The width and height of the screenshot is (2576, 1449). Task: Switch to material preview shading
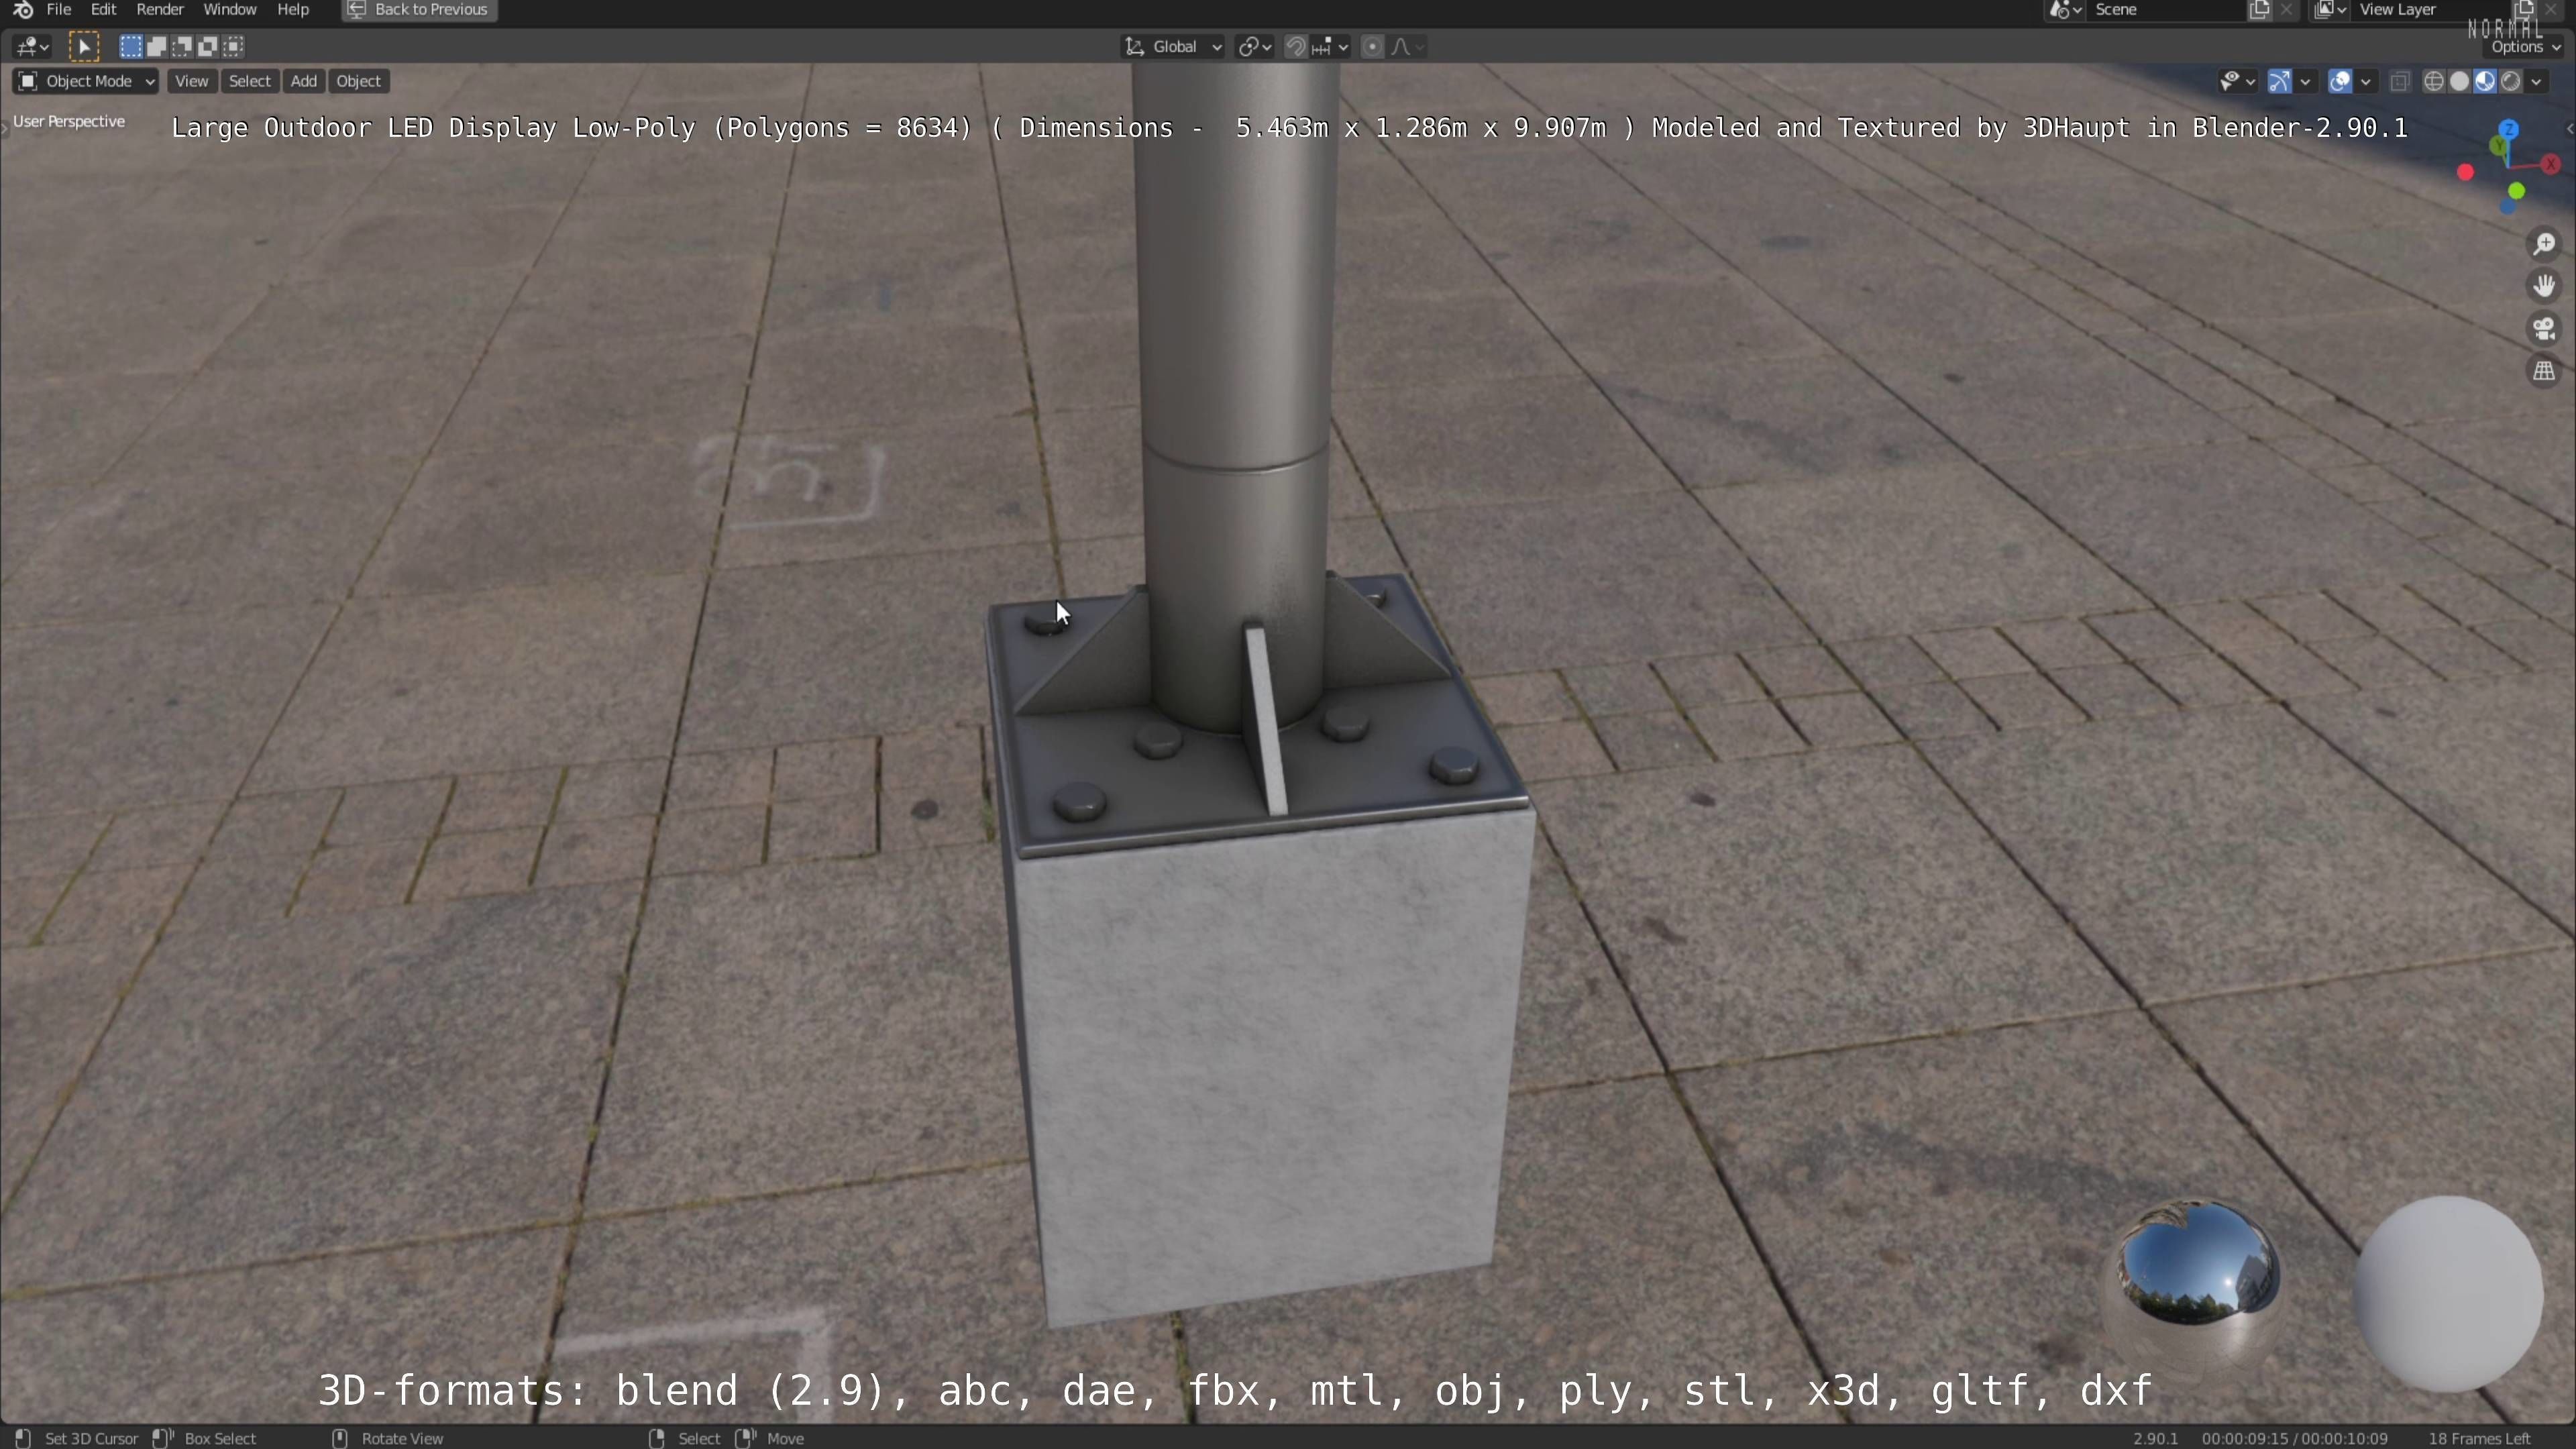(2485, 81)
